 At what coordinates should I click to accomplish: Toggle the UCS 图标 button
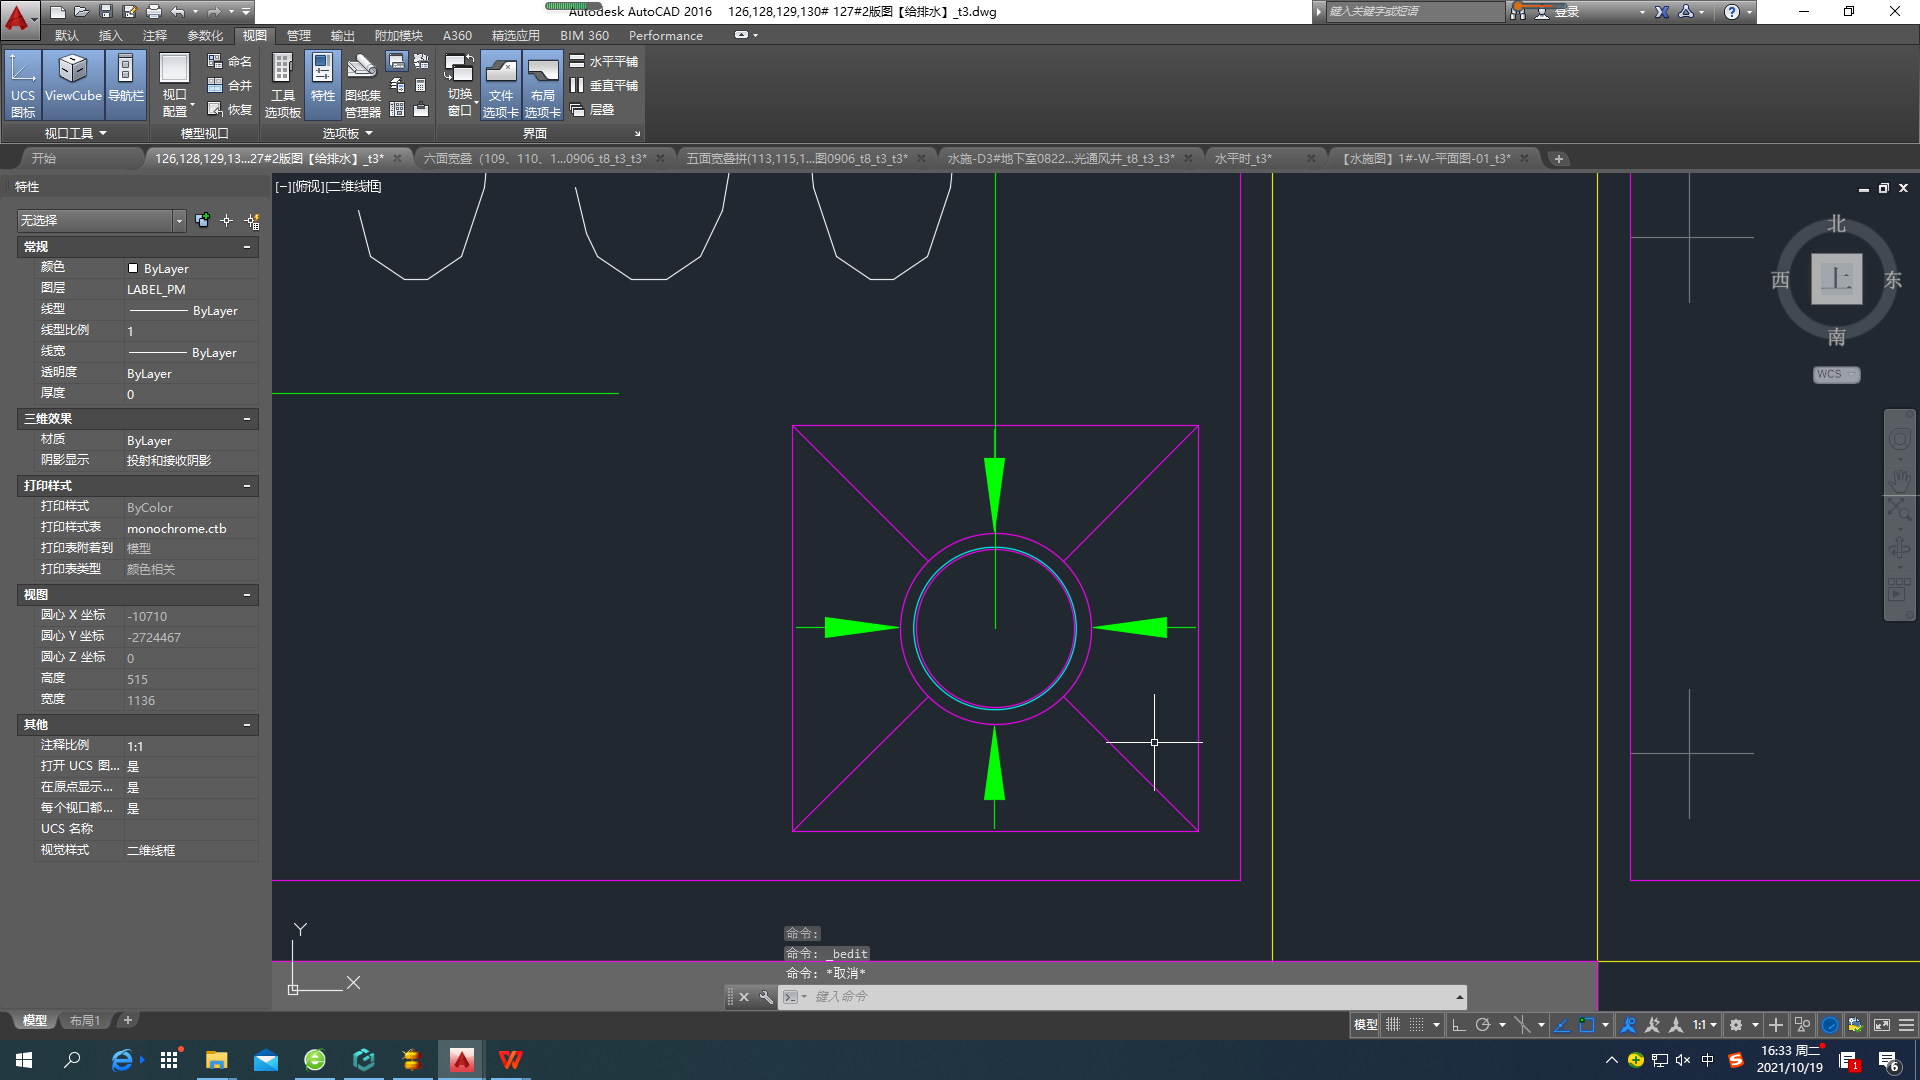tap(23, 86)
